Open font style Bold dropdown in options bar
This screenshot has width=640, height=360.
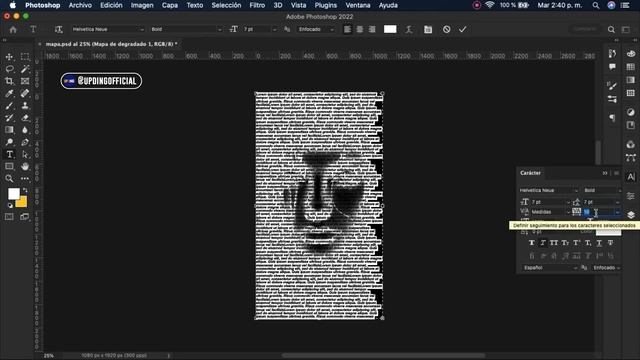pos(186,29)
